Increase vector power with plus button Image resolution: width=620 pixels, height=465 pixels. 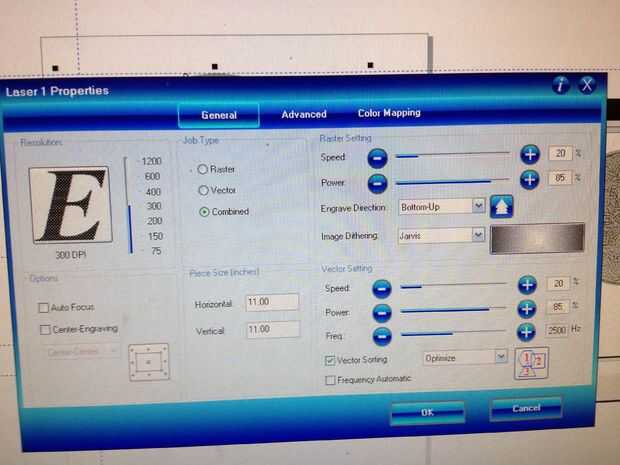pos(527,309)
